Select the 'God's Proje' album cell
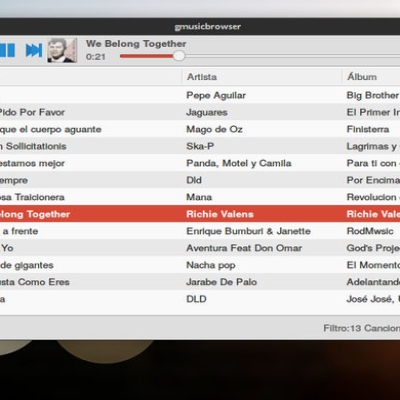This screenshot has height=400, width=400. pos(373,248)
